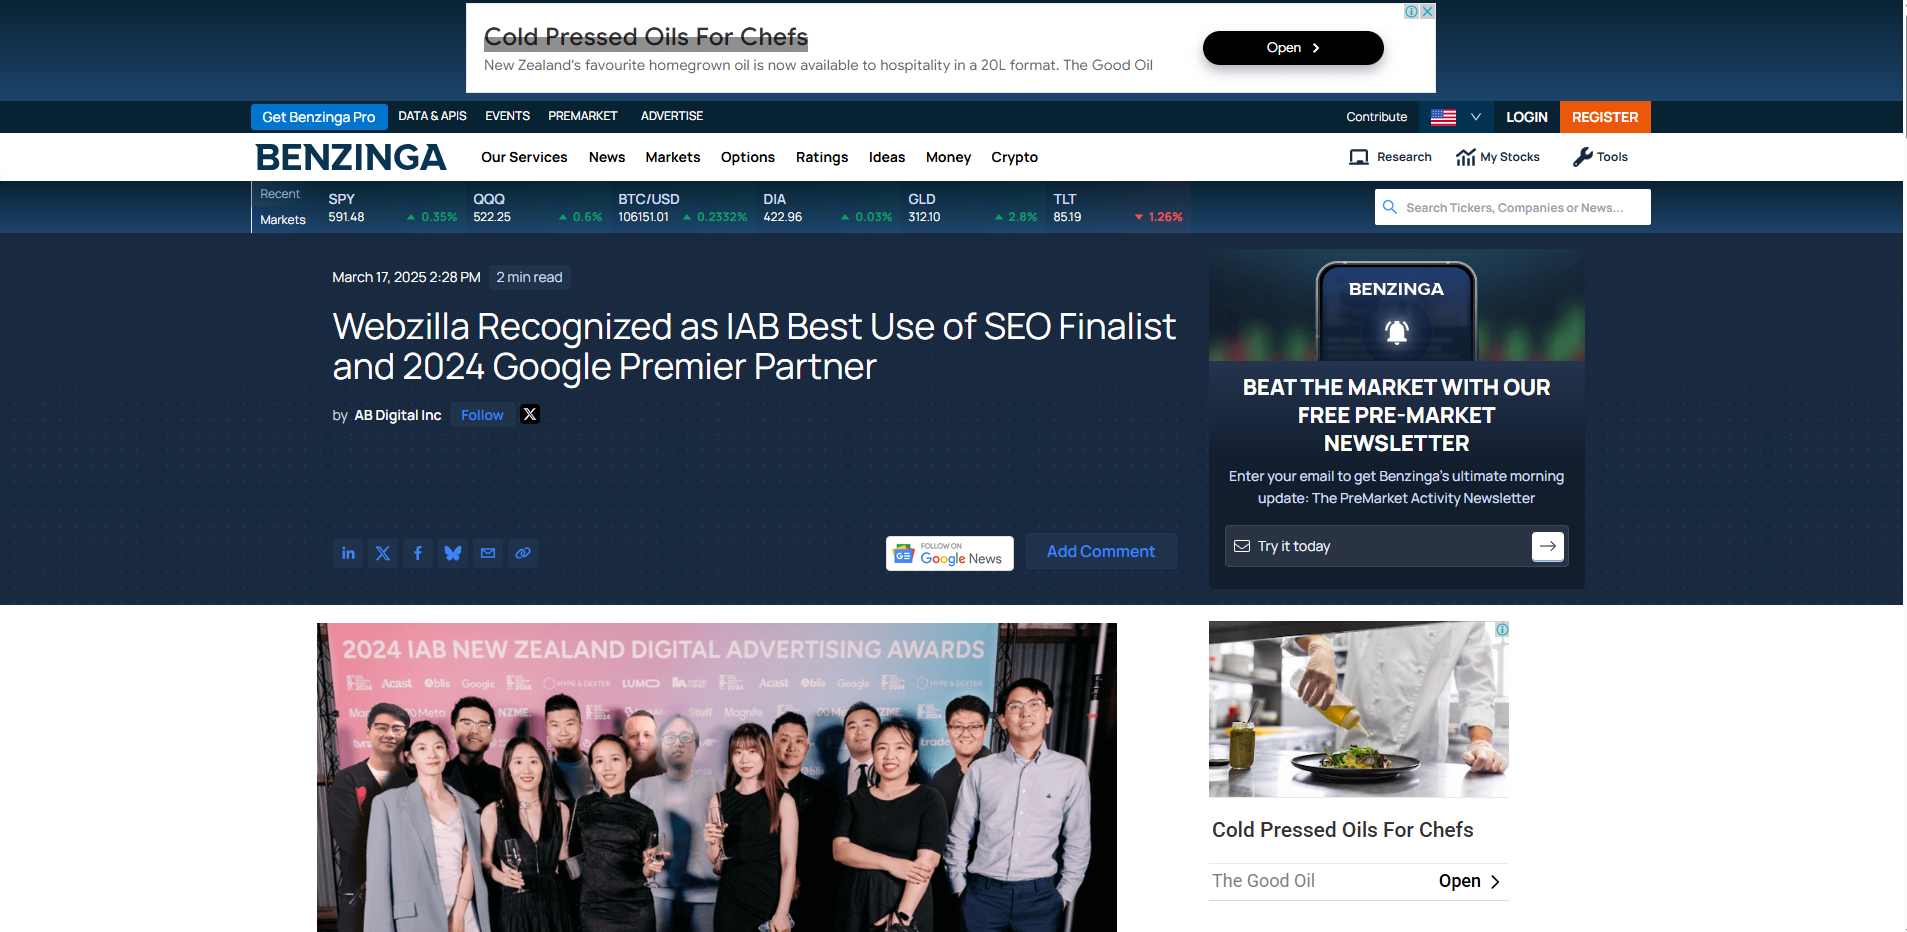Select the Markets ticker tab

coord(283,220)
